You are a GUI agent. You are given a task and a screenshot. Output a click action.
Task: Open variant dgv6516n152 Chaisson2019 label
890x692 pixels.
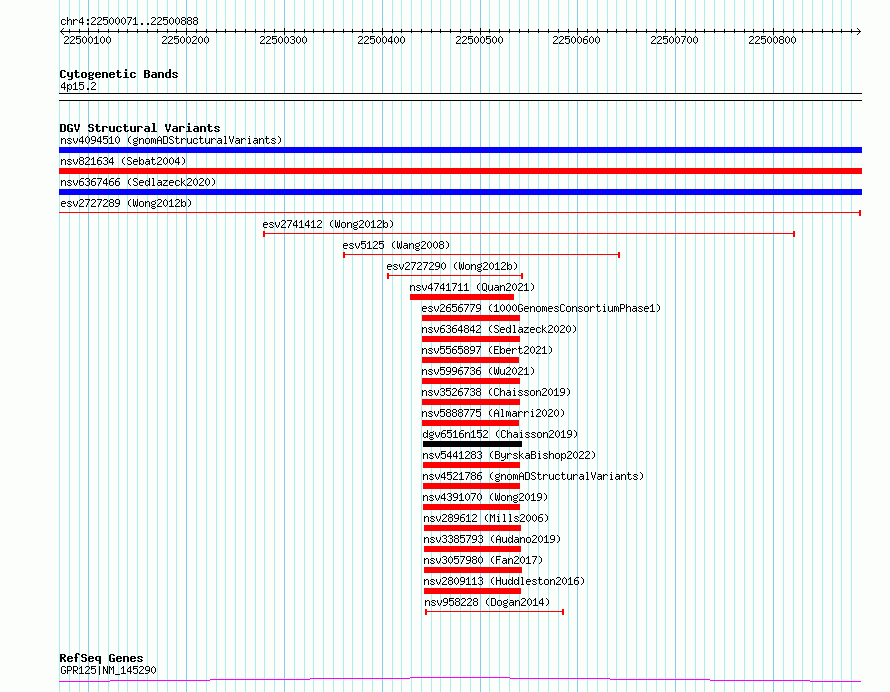click(500, 434)
